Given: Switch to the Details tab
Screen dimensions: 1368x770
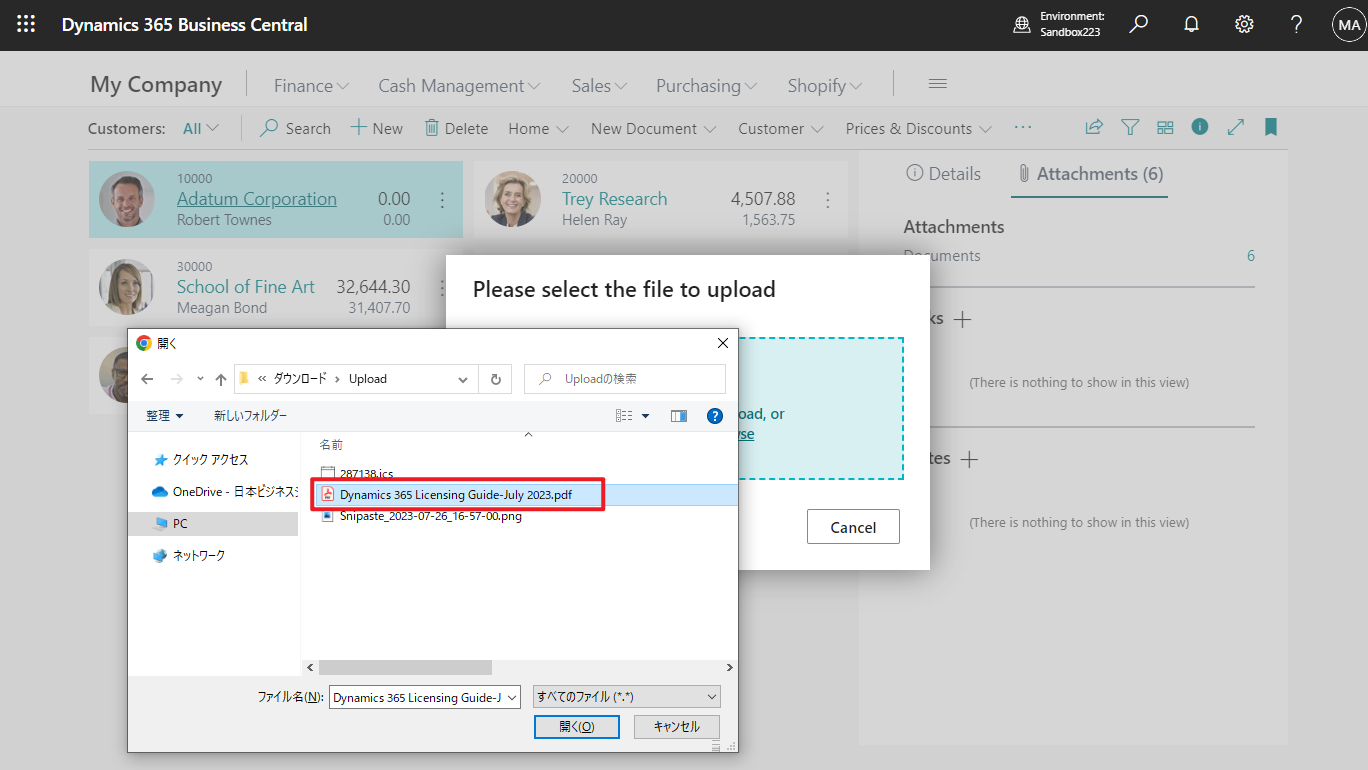Looking at the screenshot, I should (943, 173).
